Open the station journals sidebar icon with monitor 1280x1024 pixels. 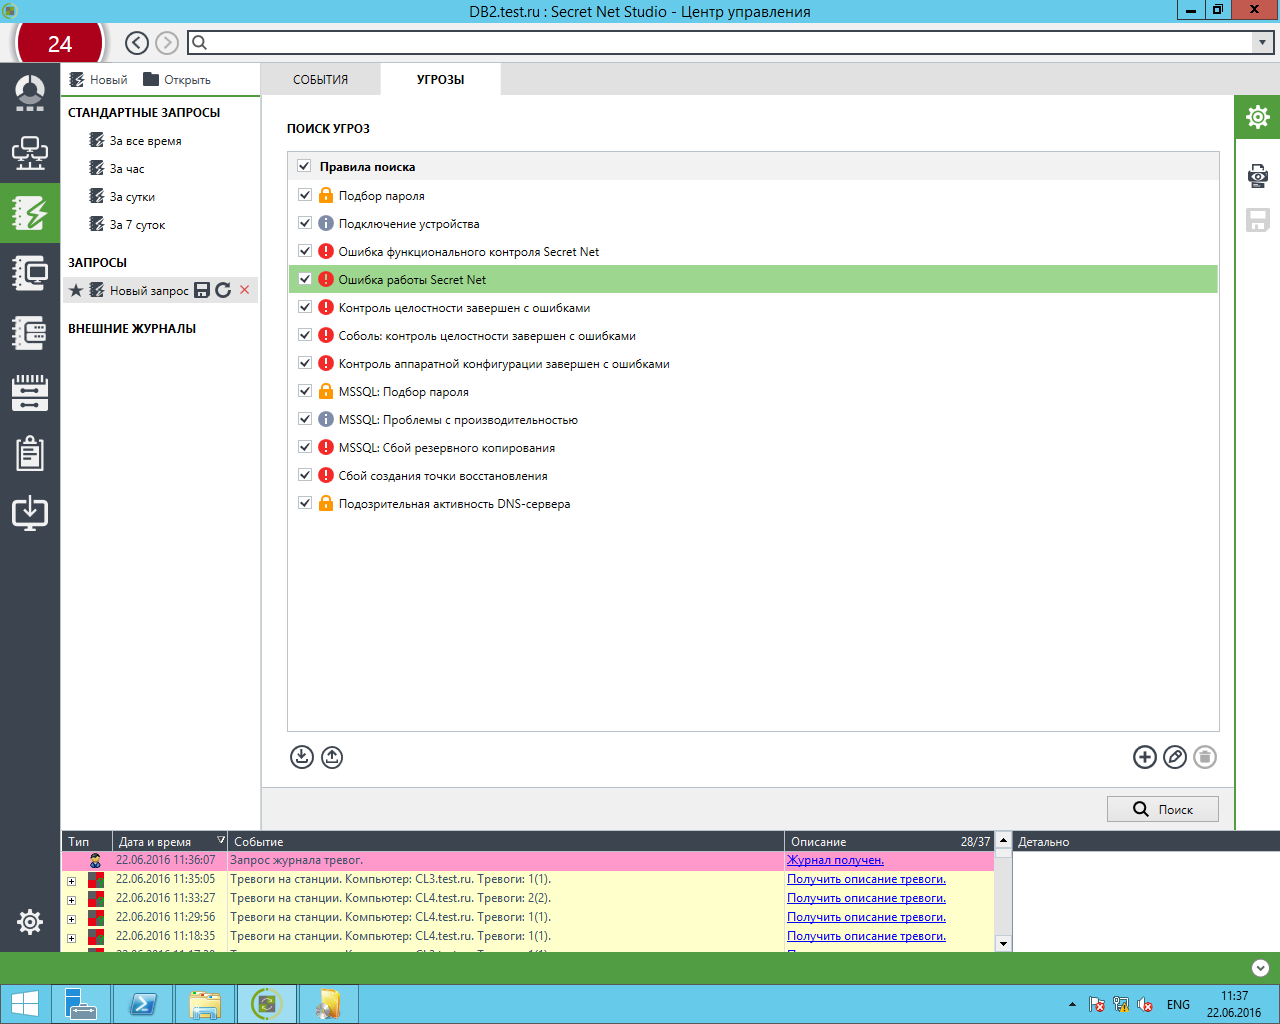[x=30, y=272]
